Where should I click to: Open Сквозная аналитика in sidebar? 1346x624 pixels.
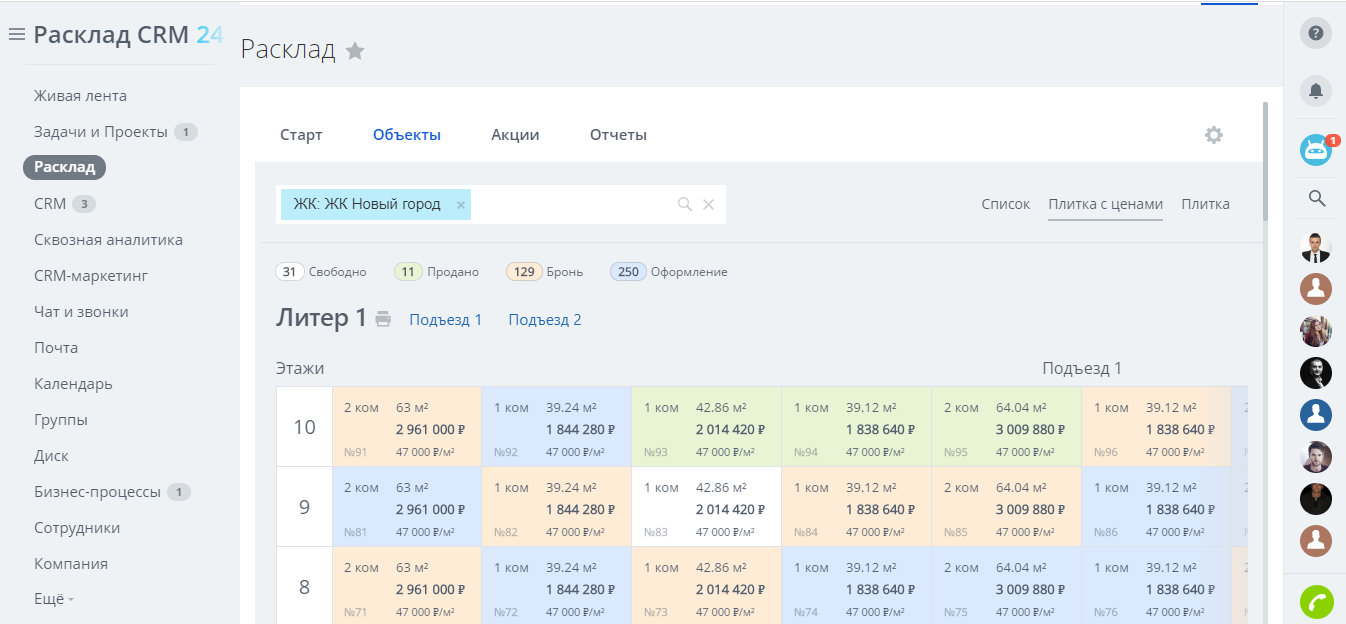pos(108,240)
